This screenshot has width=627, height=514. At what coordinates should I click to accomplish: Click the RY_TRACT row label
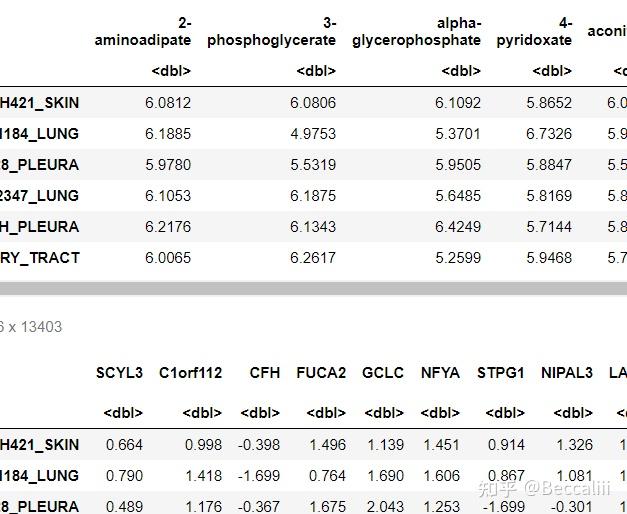[40, 258]
